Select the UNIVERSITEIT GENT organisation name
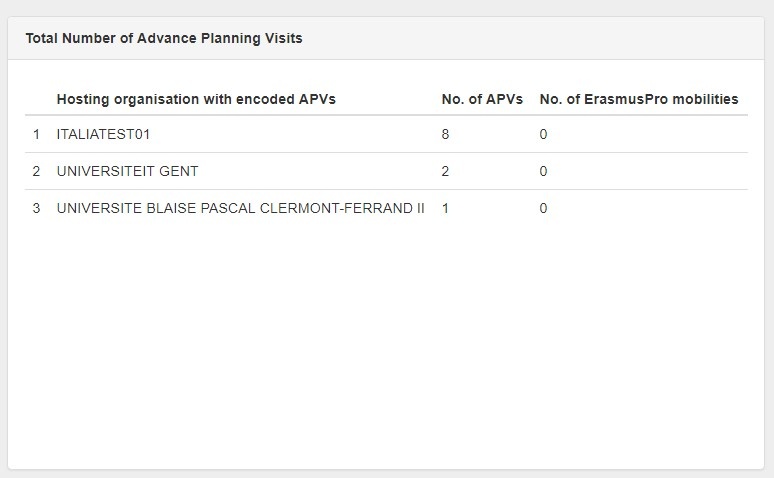This screenshot has width=774, height=478. [x=127, y=171]
